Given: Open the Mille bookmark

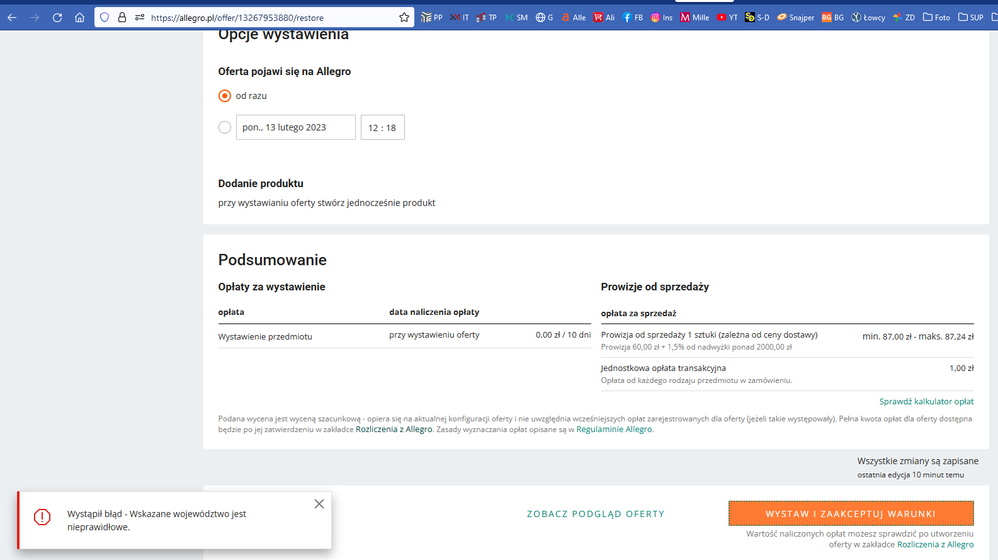Looking at the screenshot, I should [x=694, y=18].
